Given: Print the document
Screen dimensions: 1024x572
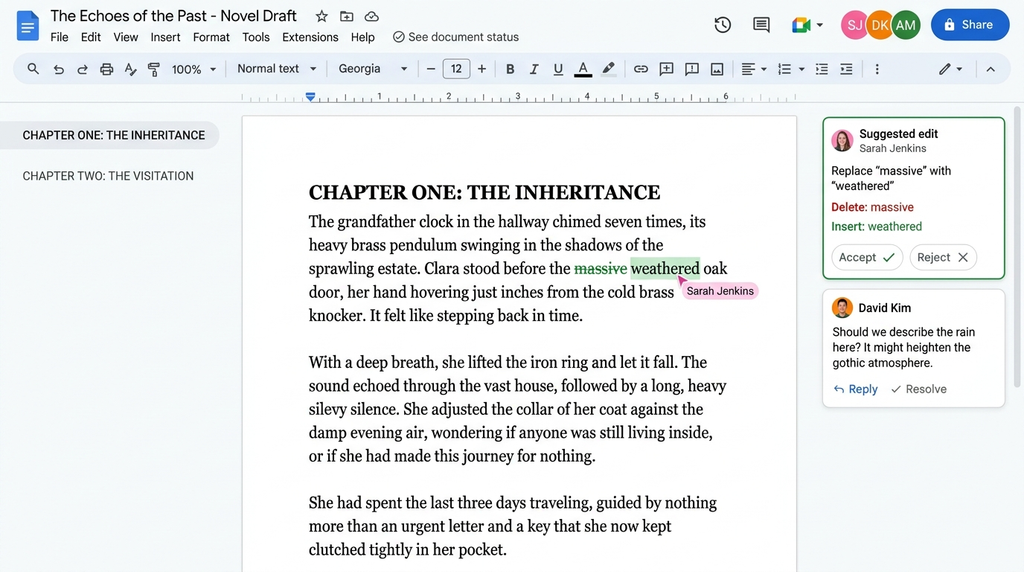Looking at the screenshot, I should [x=106, y=69].
